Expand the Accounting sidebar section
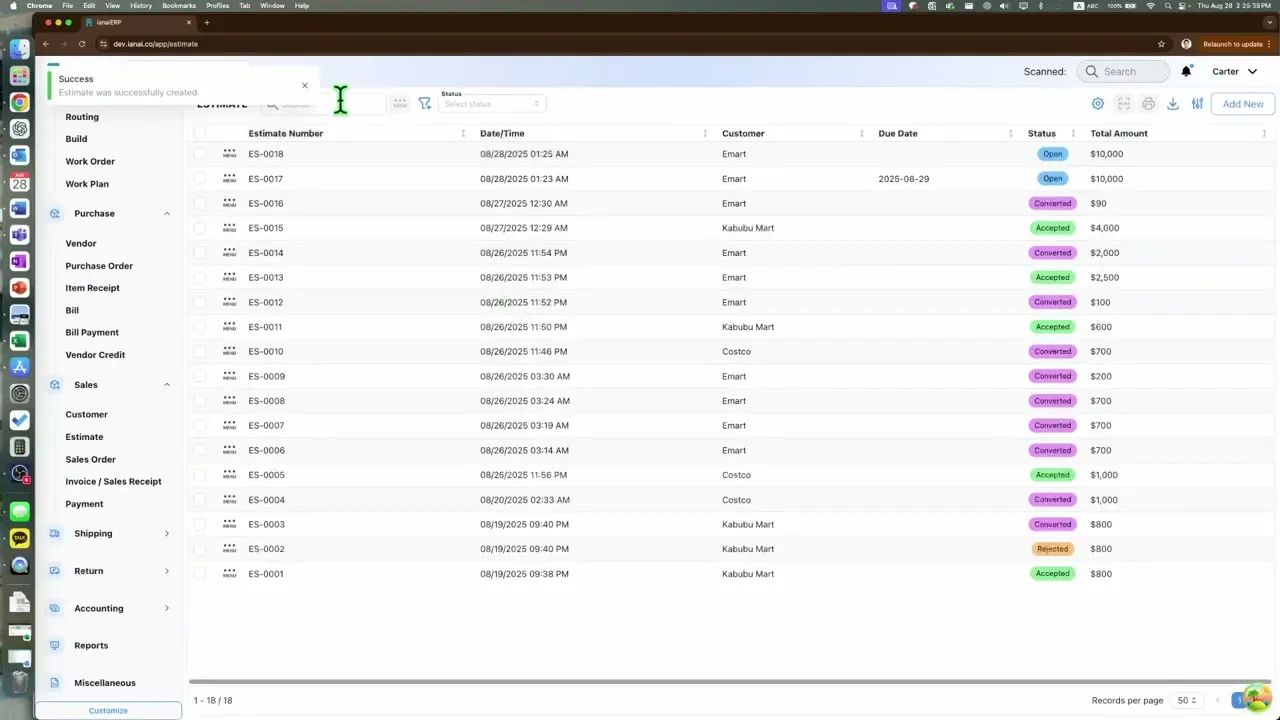This screenshot has height=720, width=1280. click(167, 608)
